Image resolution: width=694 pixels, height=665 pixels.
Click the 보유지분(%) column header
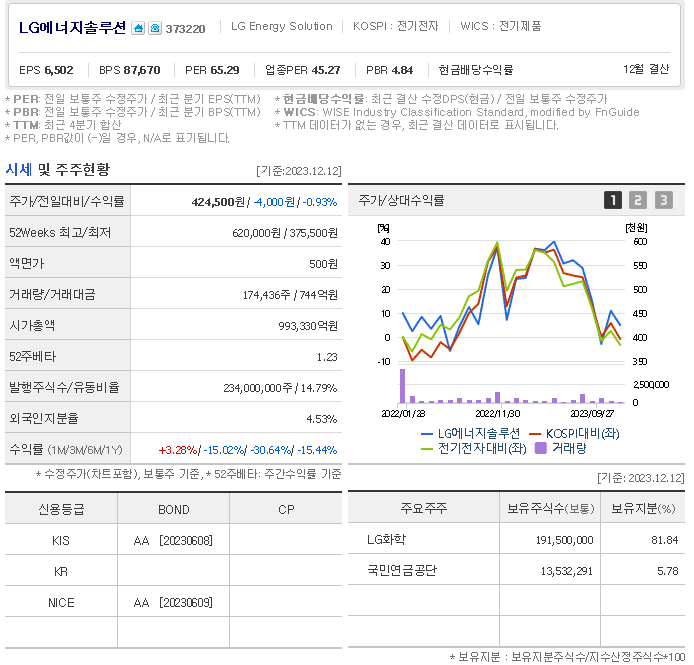(x=643, y=508)
